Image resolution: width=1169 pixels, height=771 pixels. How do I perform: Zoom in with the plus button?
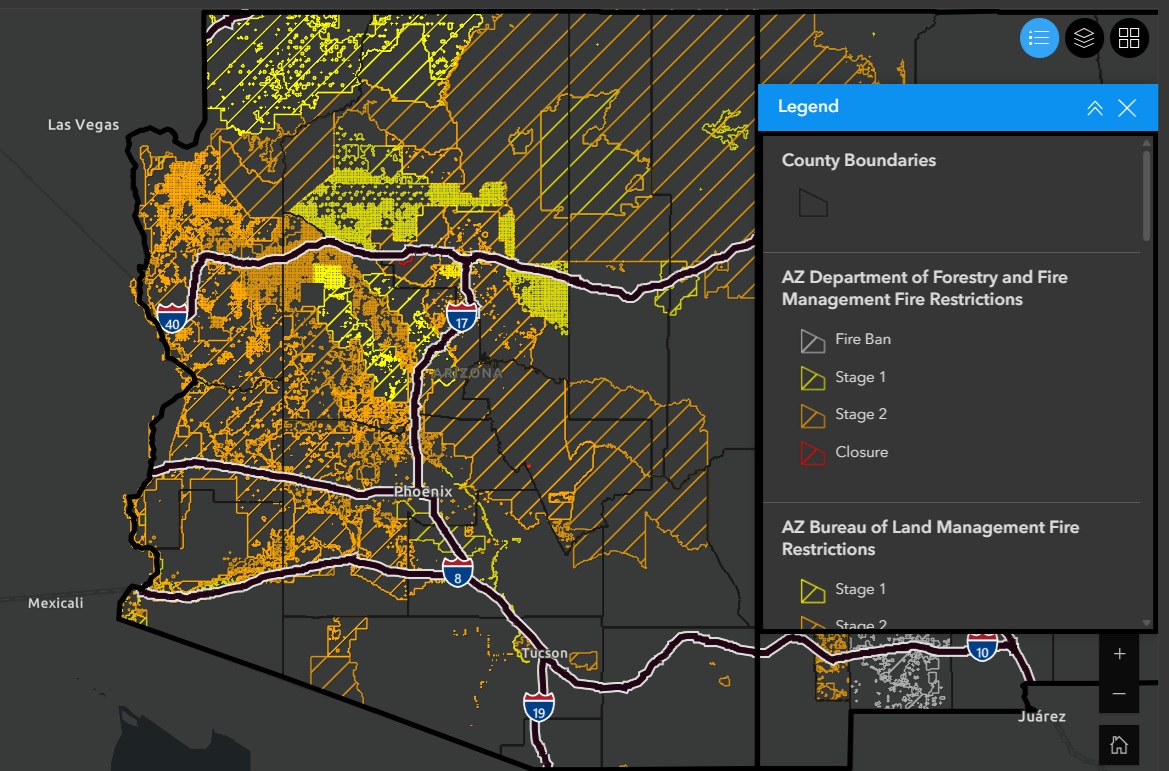pyautogui.click(x=1119, y=654)
